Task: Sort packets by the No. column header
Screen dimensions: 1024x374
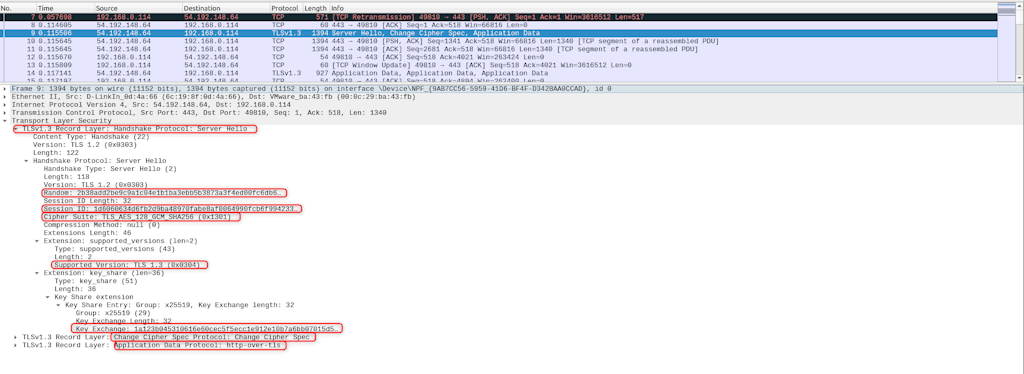Action: click(x=18, y=8)
